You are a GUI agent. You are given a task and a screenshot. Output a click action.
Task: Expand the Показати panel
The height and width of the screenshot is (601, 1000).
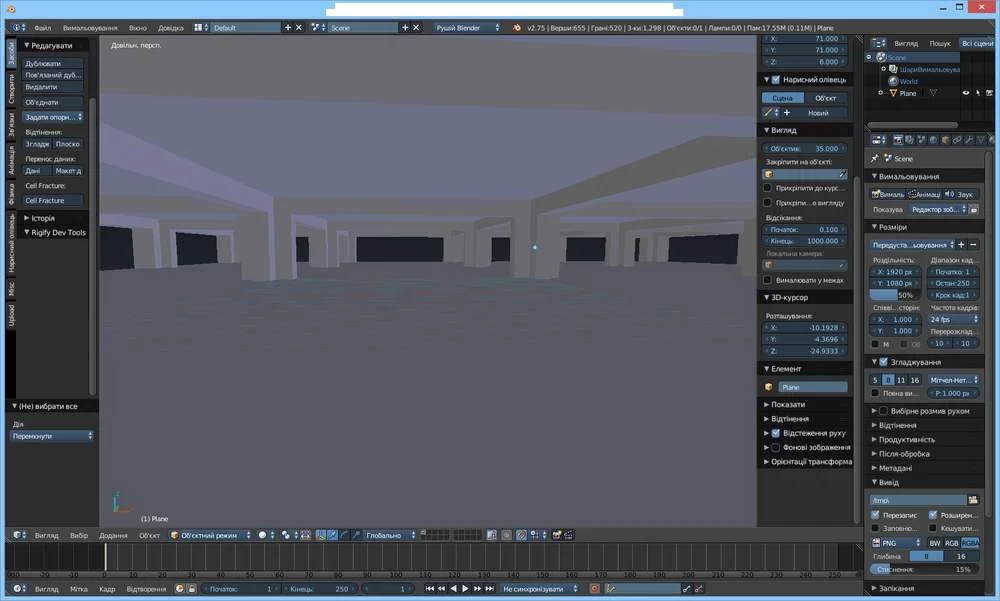(x=788, y=404)
